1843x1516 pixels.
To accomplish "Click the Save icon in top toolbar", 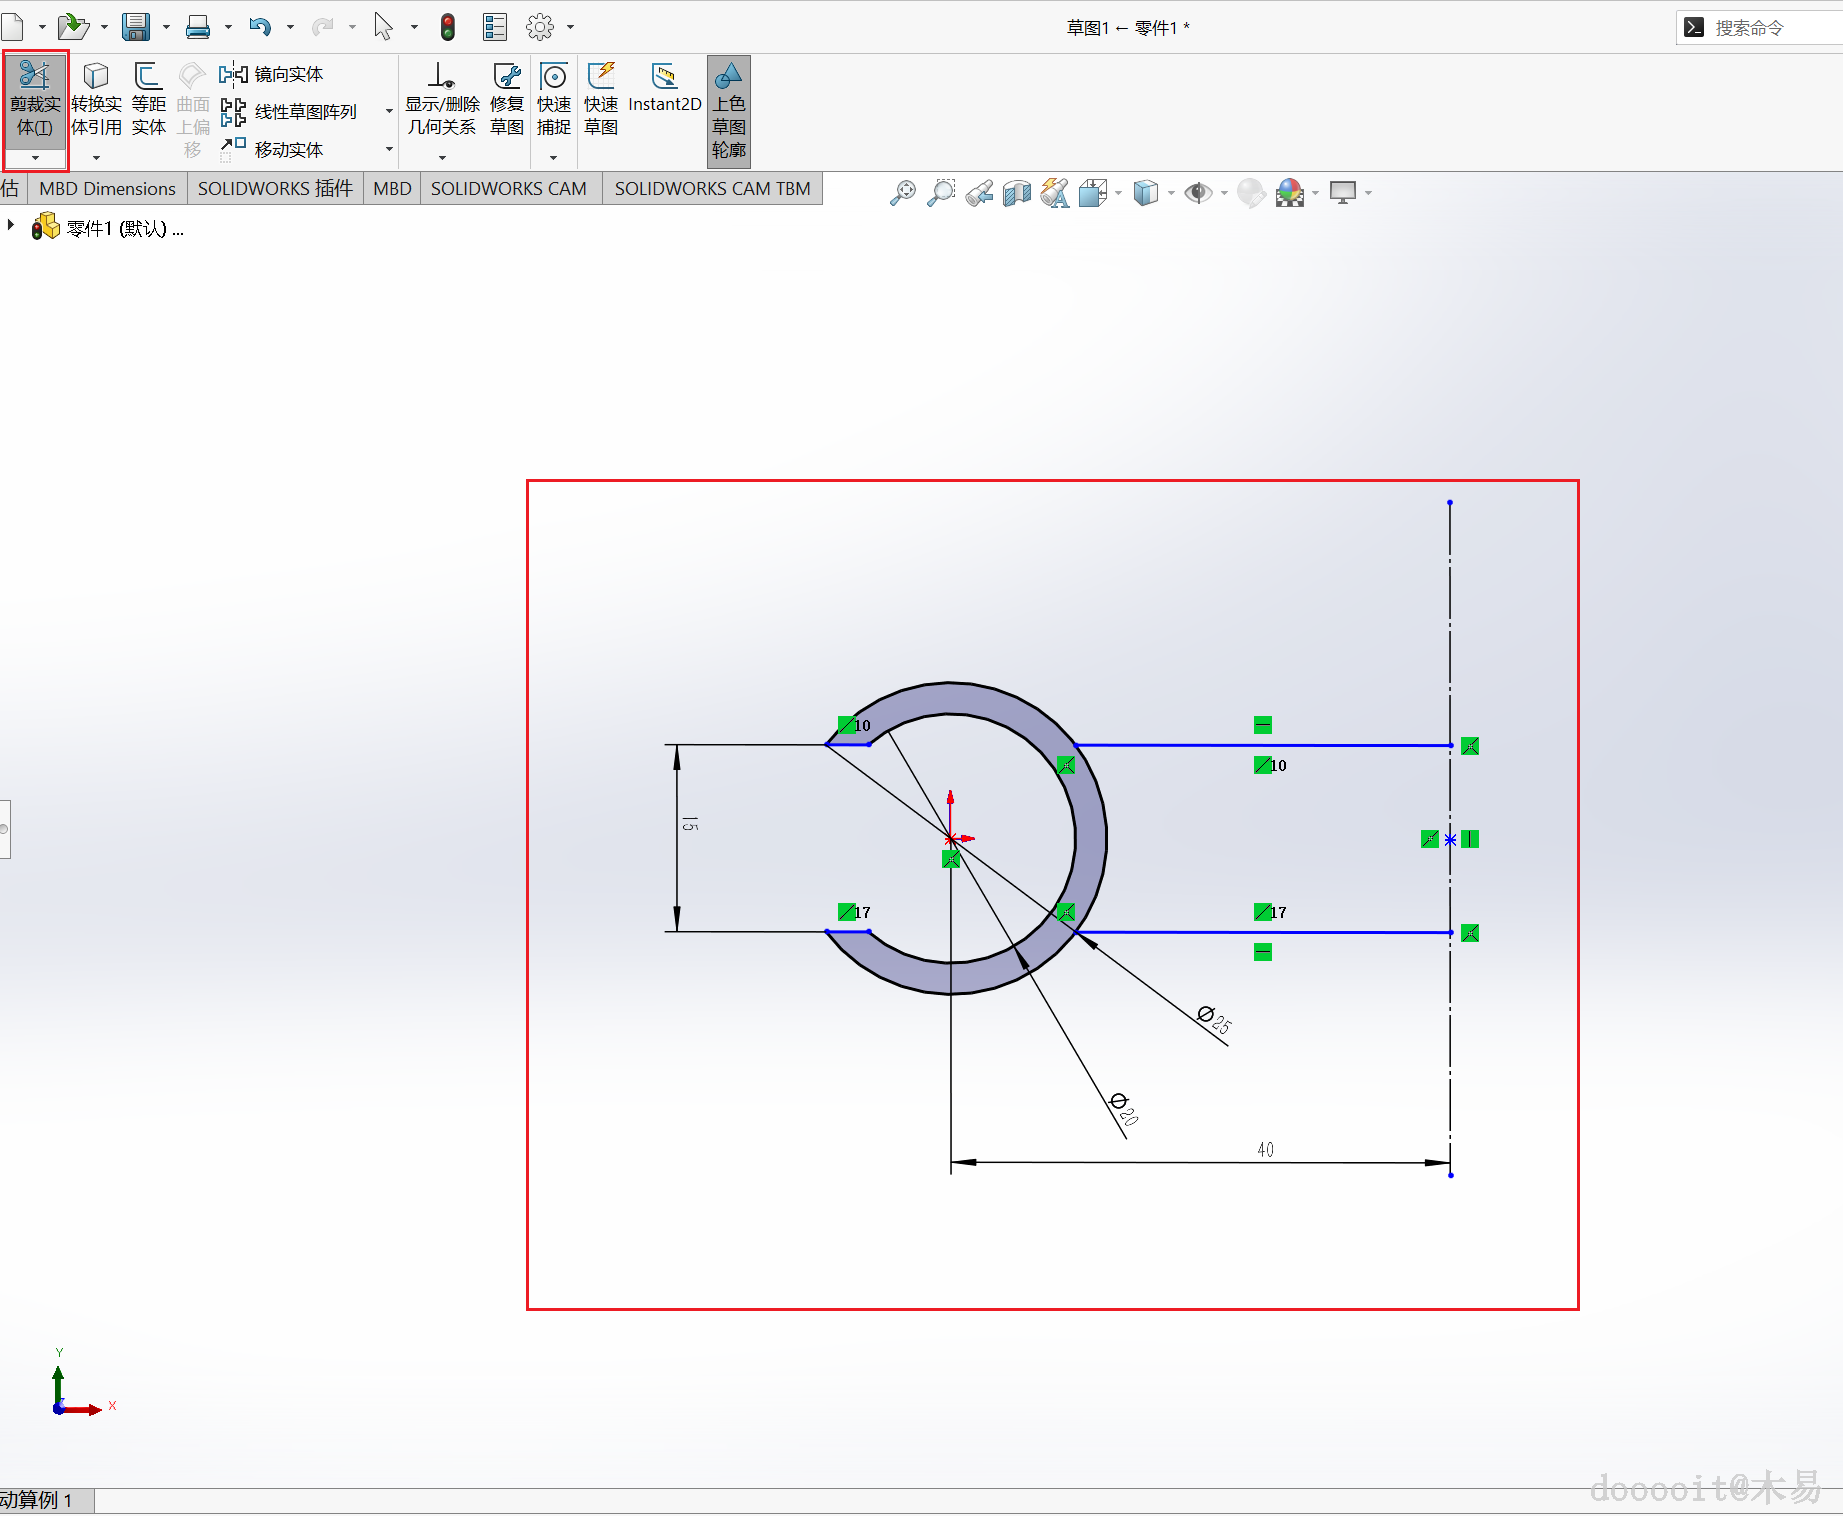I will pos(136,27).
